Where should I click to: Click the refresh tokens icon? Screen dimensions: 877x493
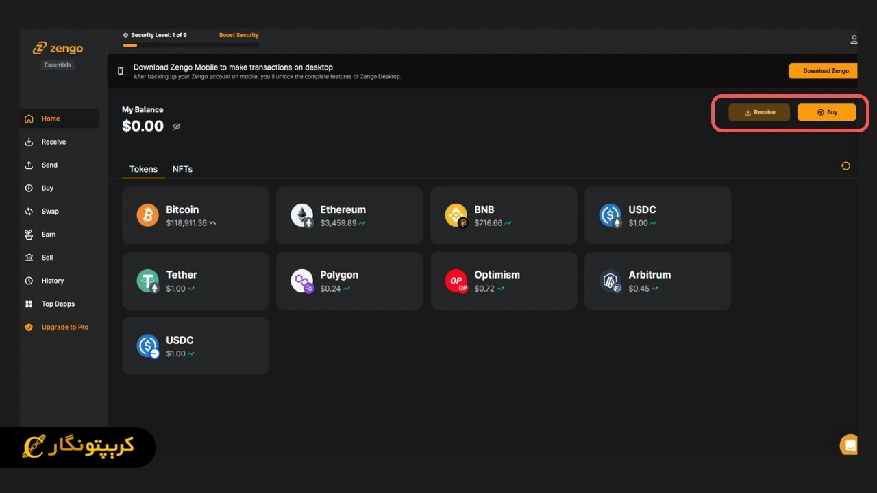point(846,166)
